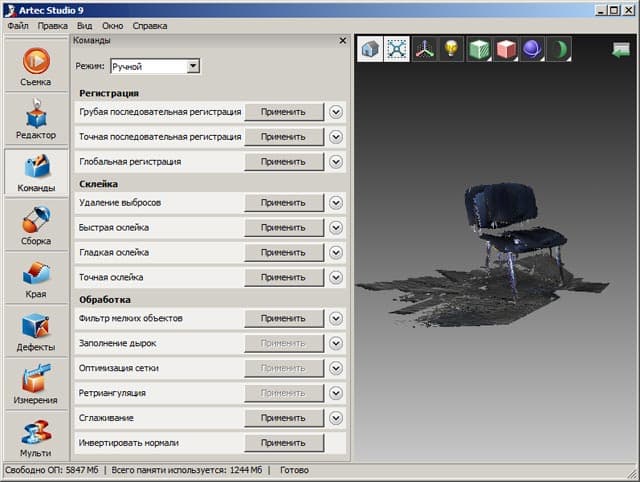Click the Свободно ОП: 5847 Мб status

(52, 470)
